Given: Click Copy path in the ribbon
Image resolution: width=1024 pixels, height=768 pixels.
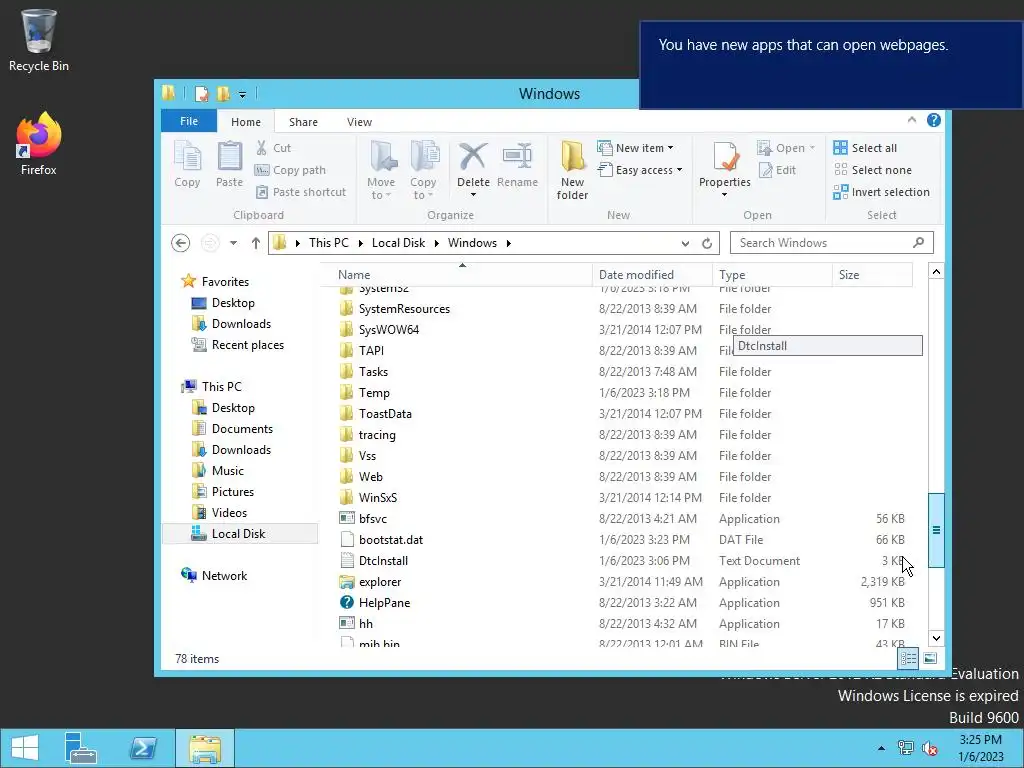Looking at the screenshot, I should pos(290,170).
